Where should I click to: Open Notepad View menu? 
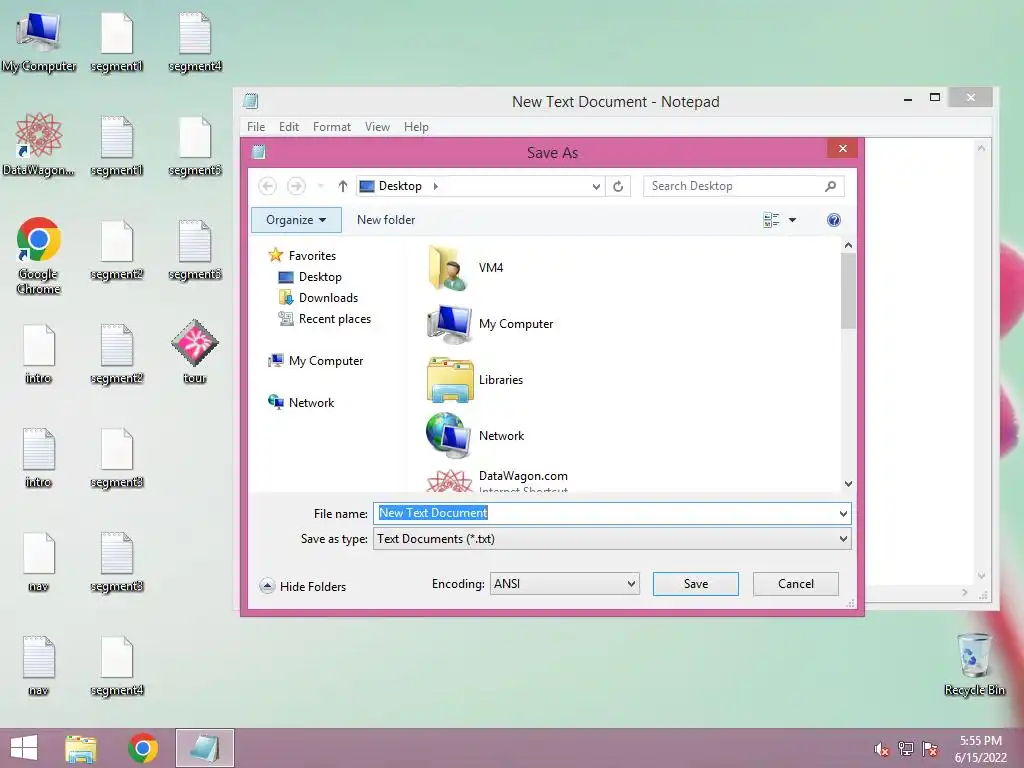[377, 127]
